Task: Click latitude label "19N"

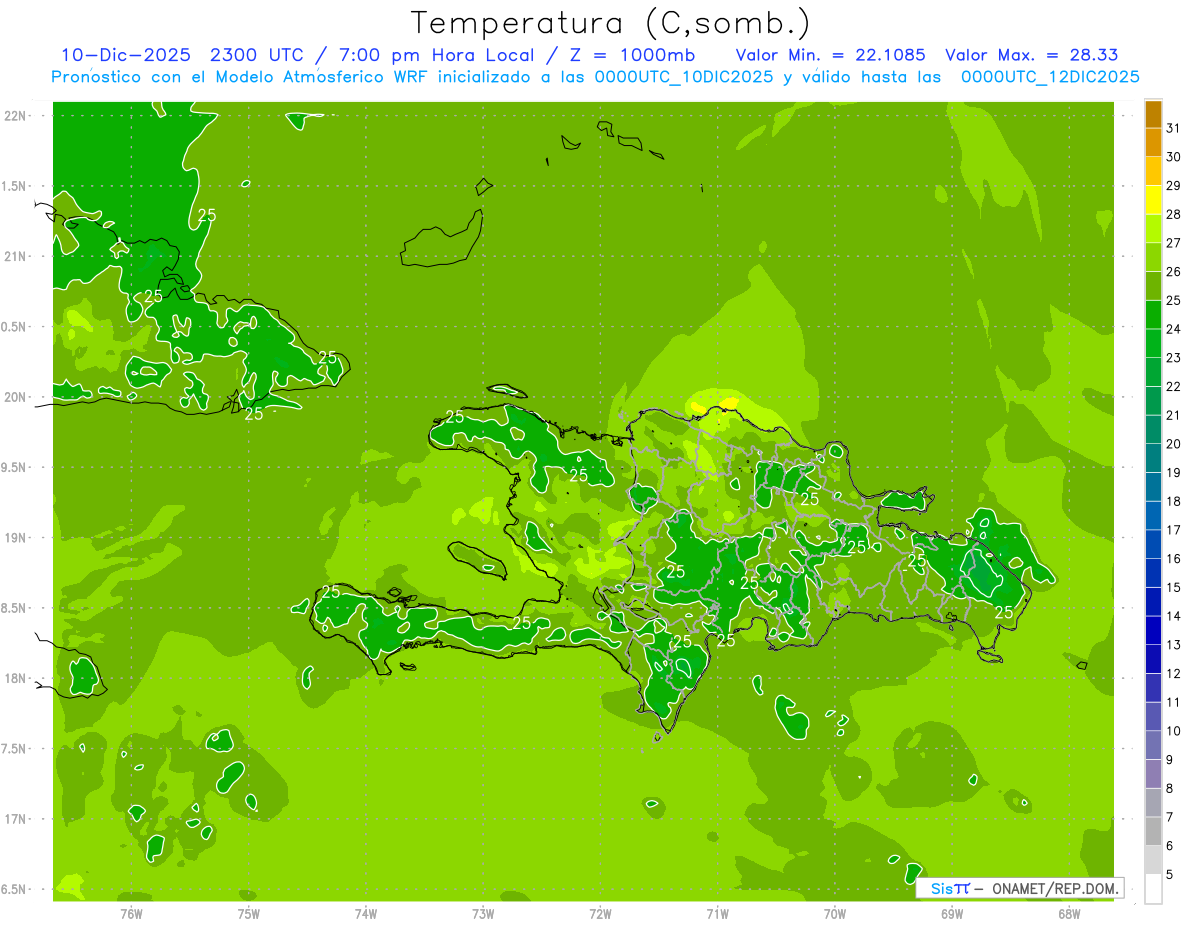Action: coord(14,538)
